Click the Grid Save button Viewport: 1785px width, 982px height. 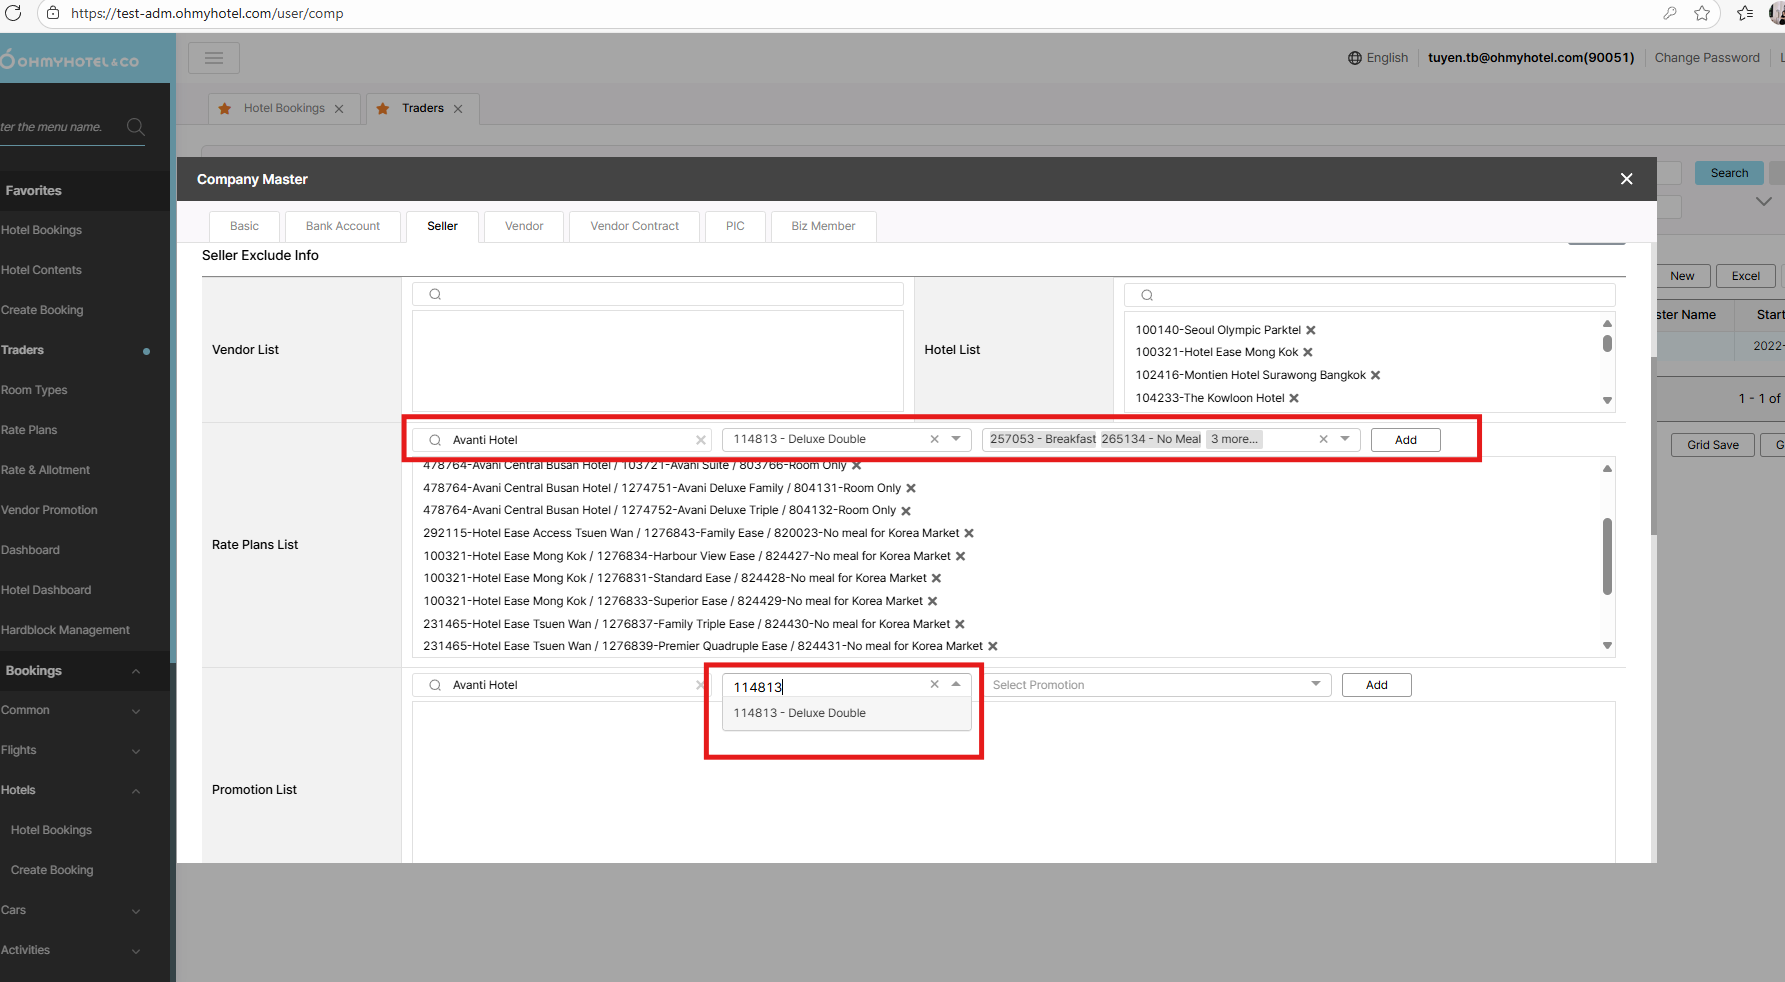pyautogui.click(x=1712, y=445)
